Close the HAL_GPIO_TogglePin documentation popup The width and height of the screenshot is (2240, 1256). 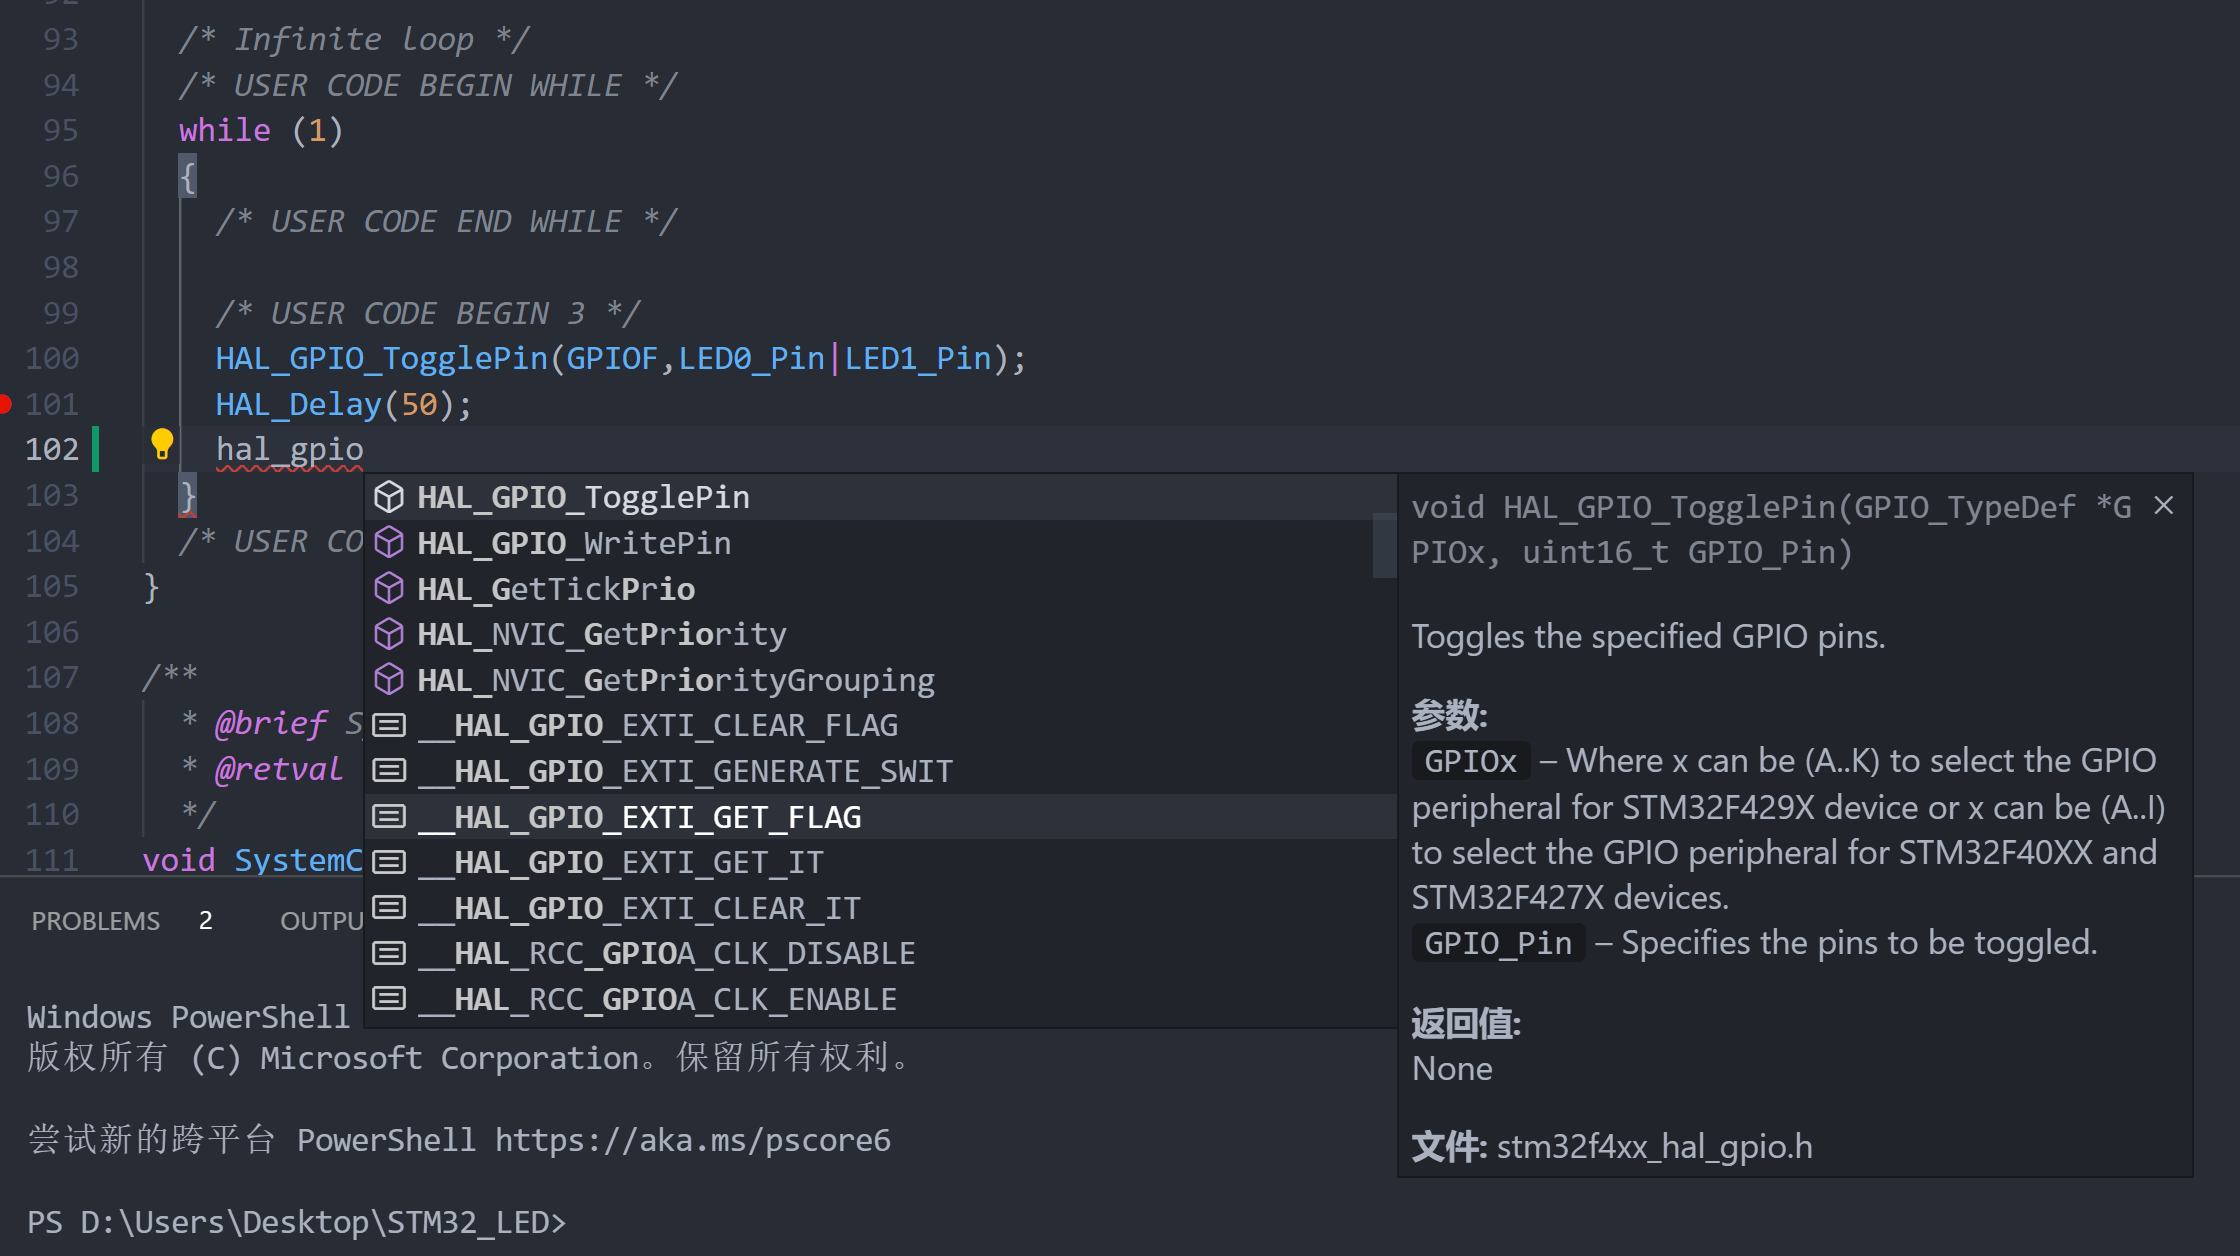pos(2164,506)
